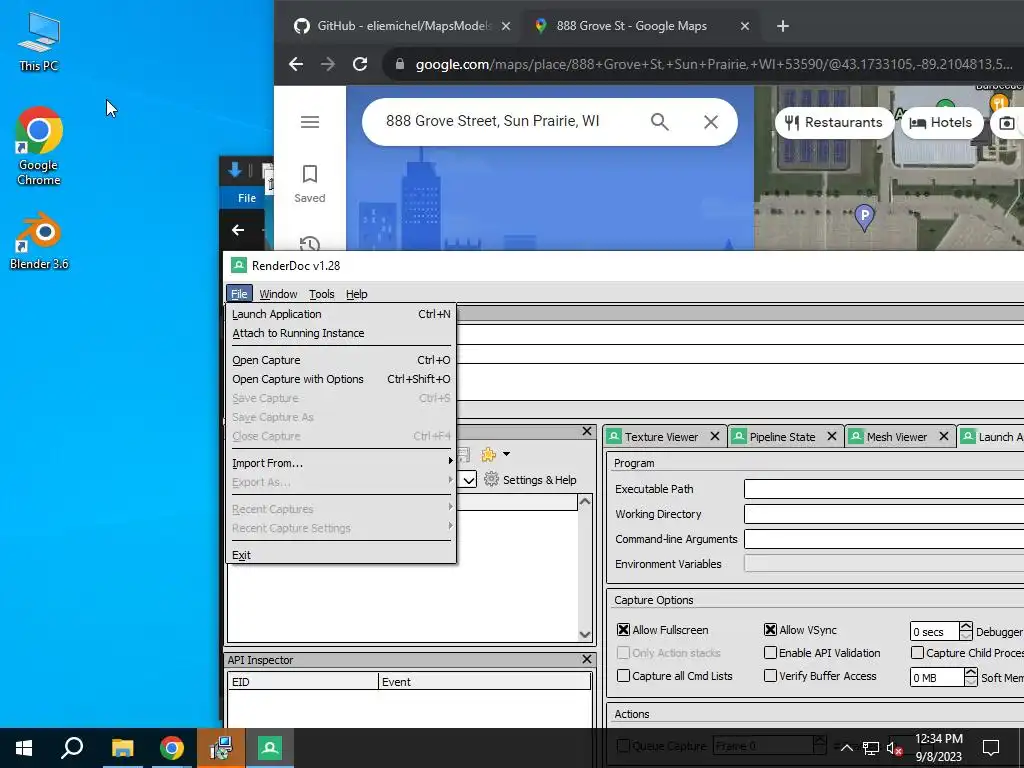Open Windows taskbar search
1024x768 pixels.
[72, 748]
